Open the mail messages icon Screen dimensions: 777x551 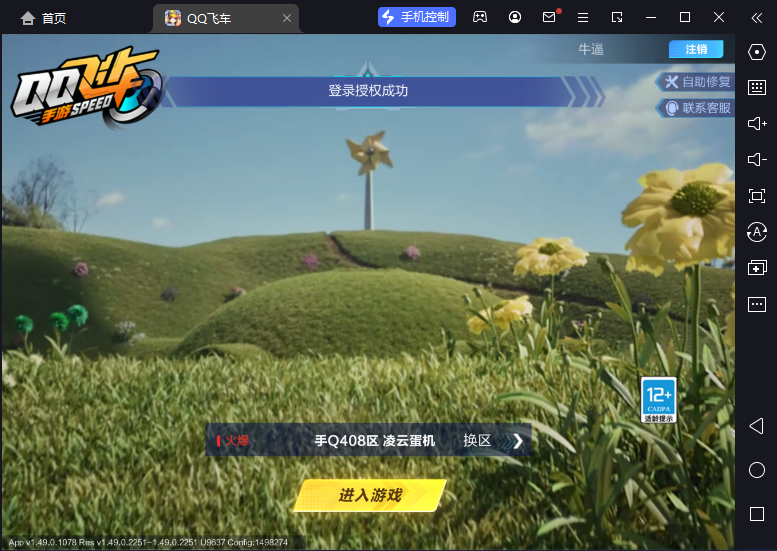click(x=549, y=17)
